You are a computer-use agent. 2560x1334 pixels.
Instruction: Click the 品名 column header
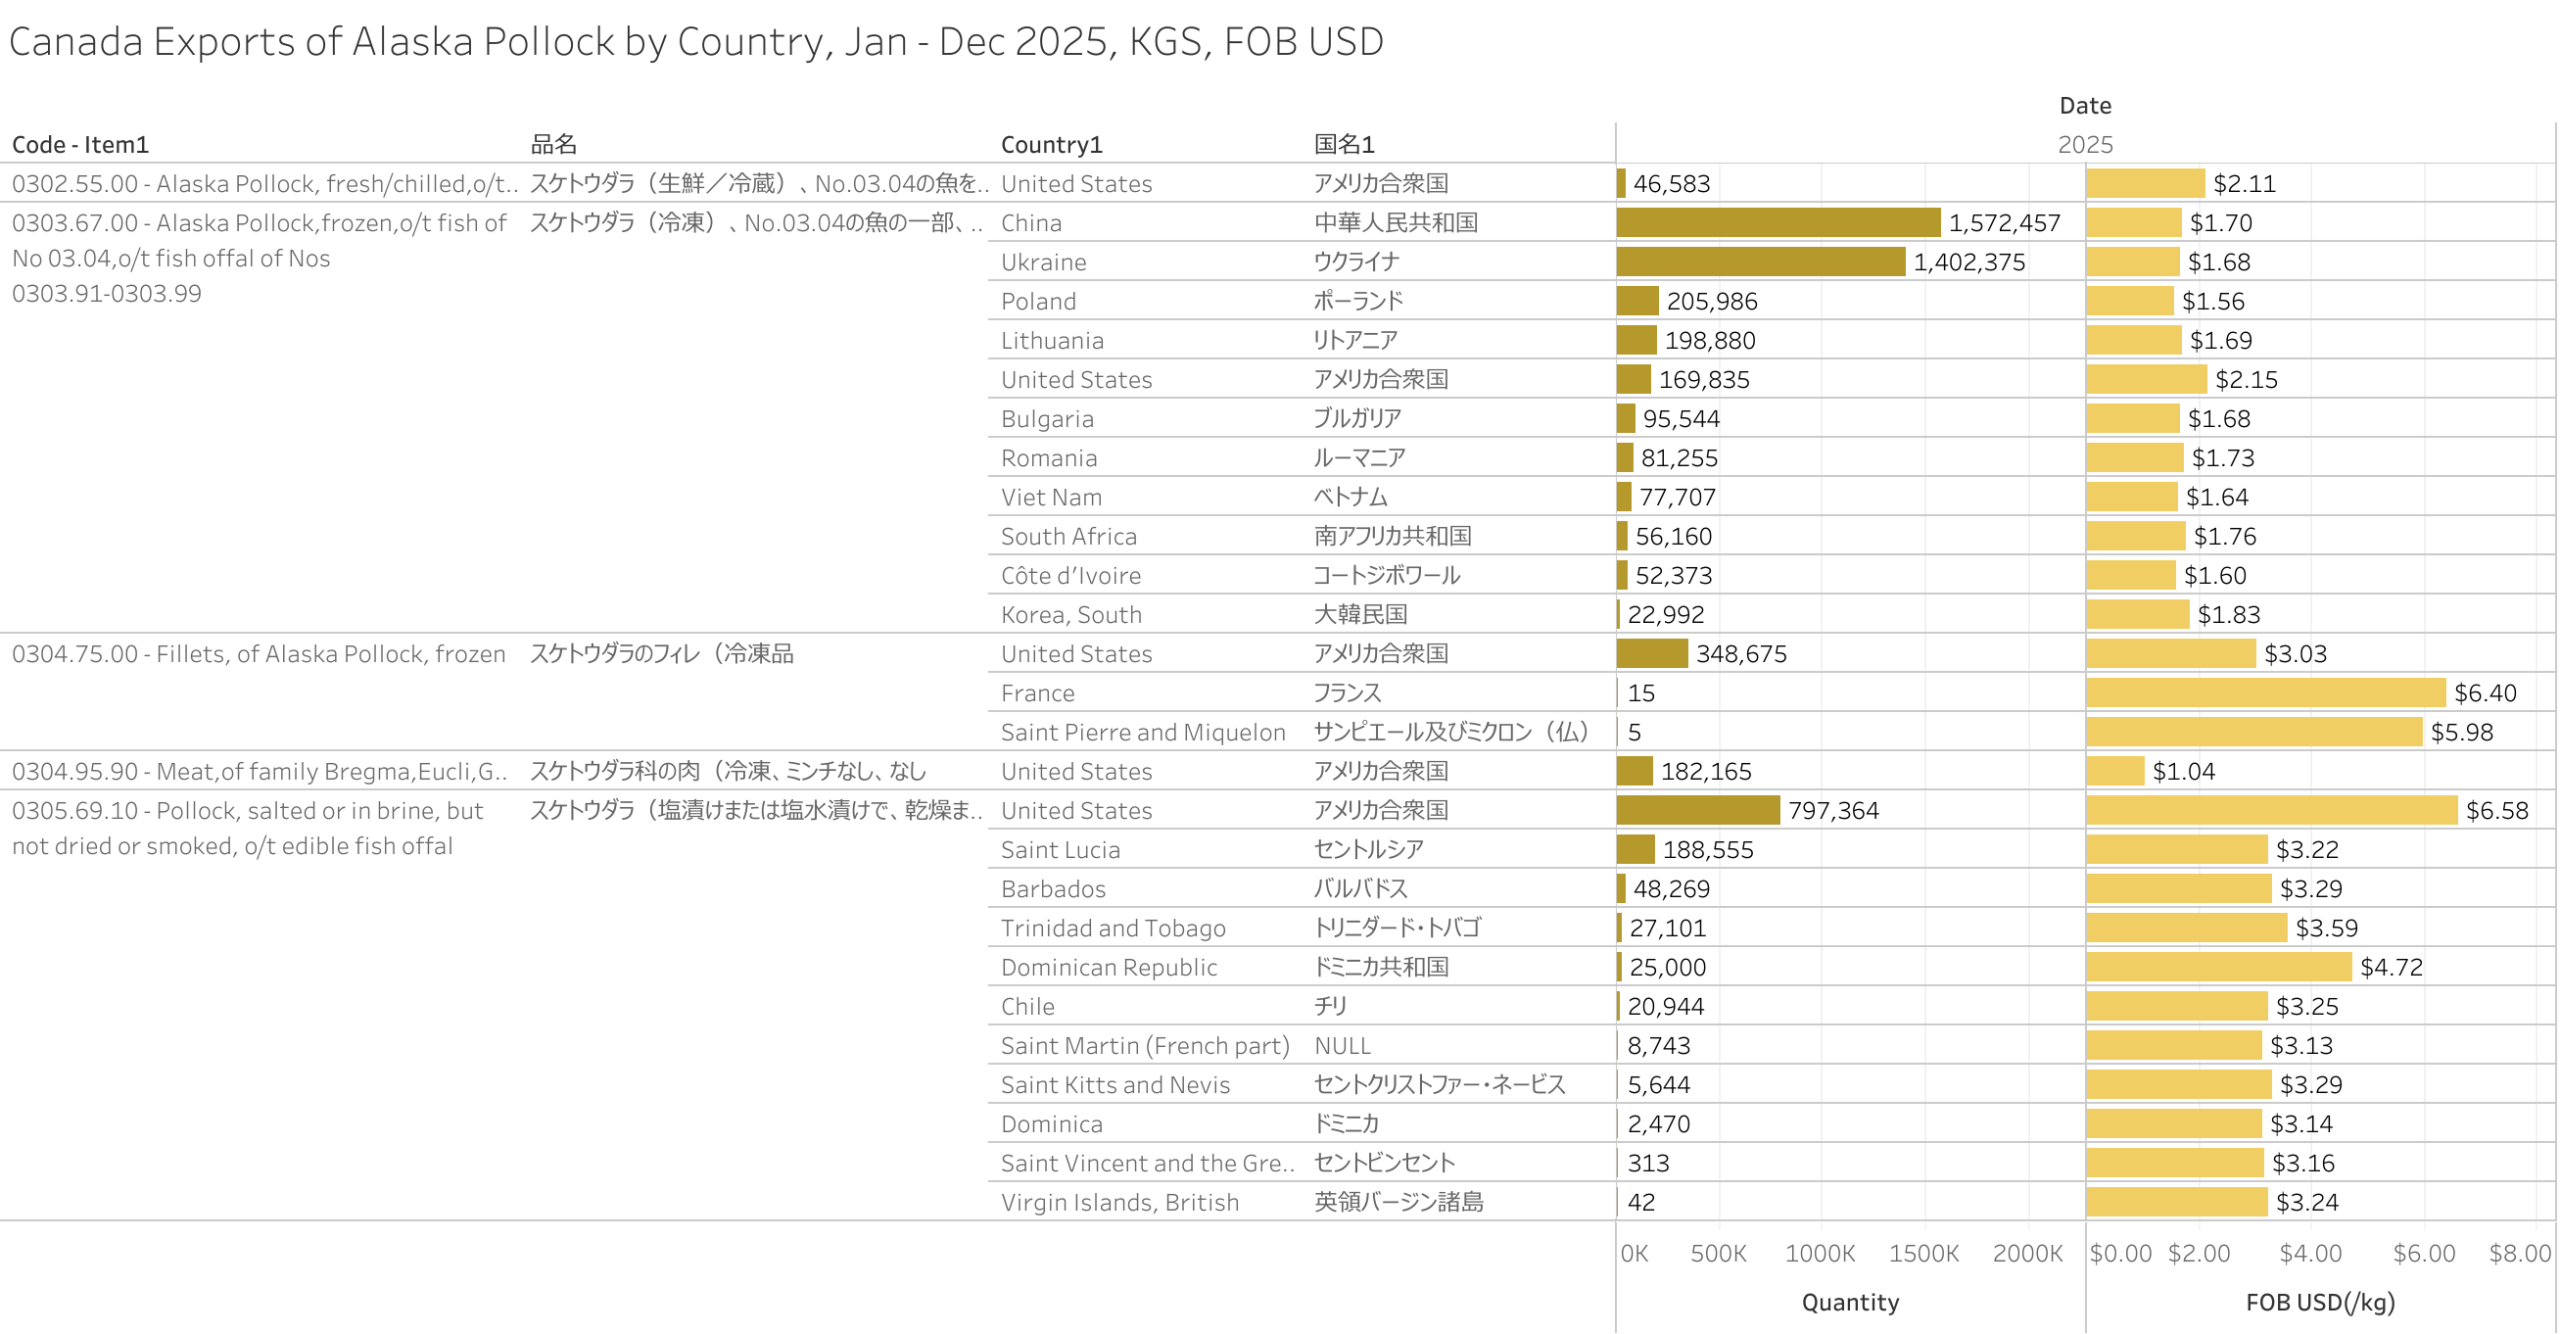click(553, 144)
